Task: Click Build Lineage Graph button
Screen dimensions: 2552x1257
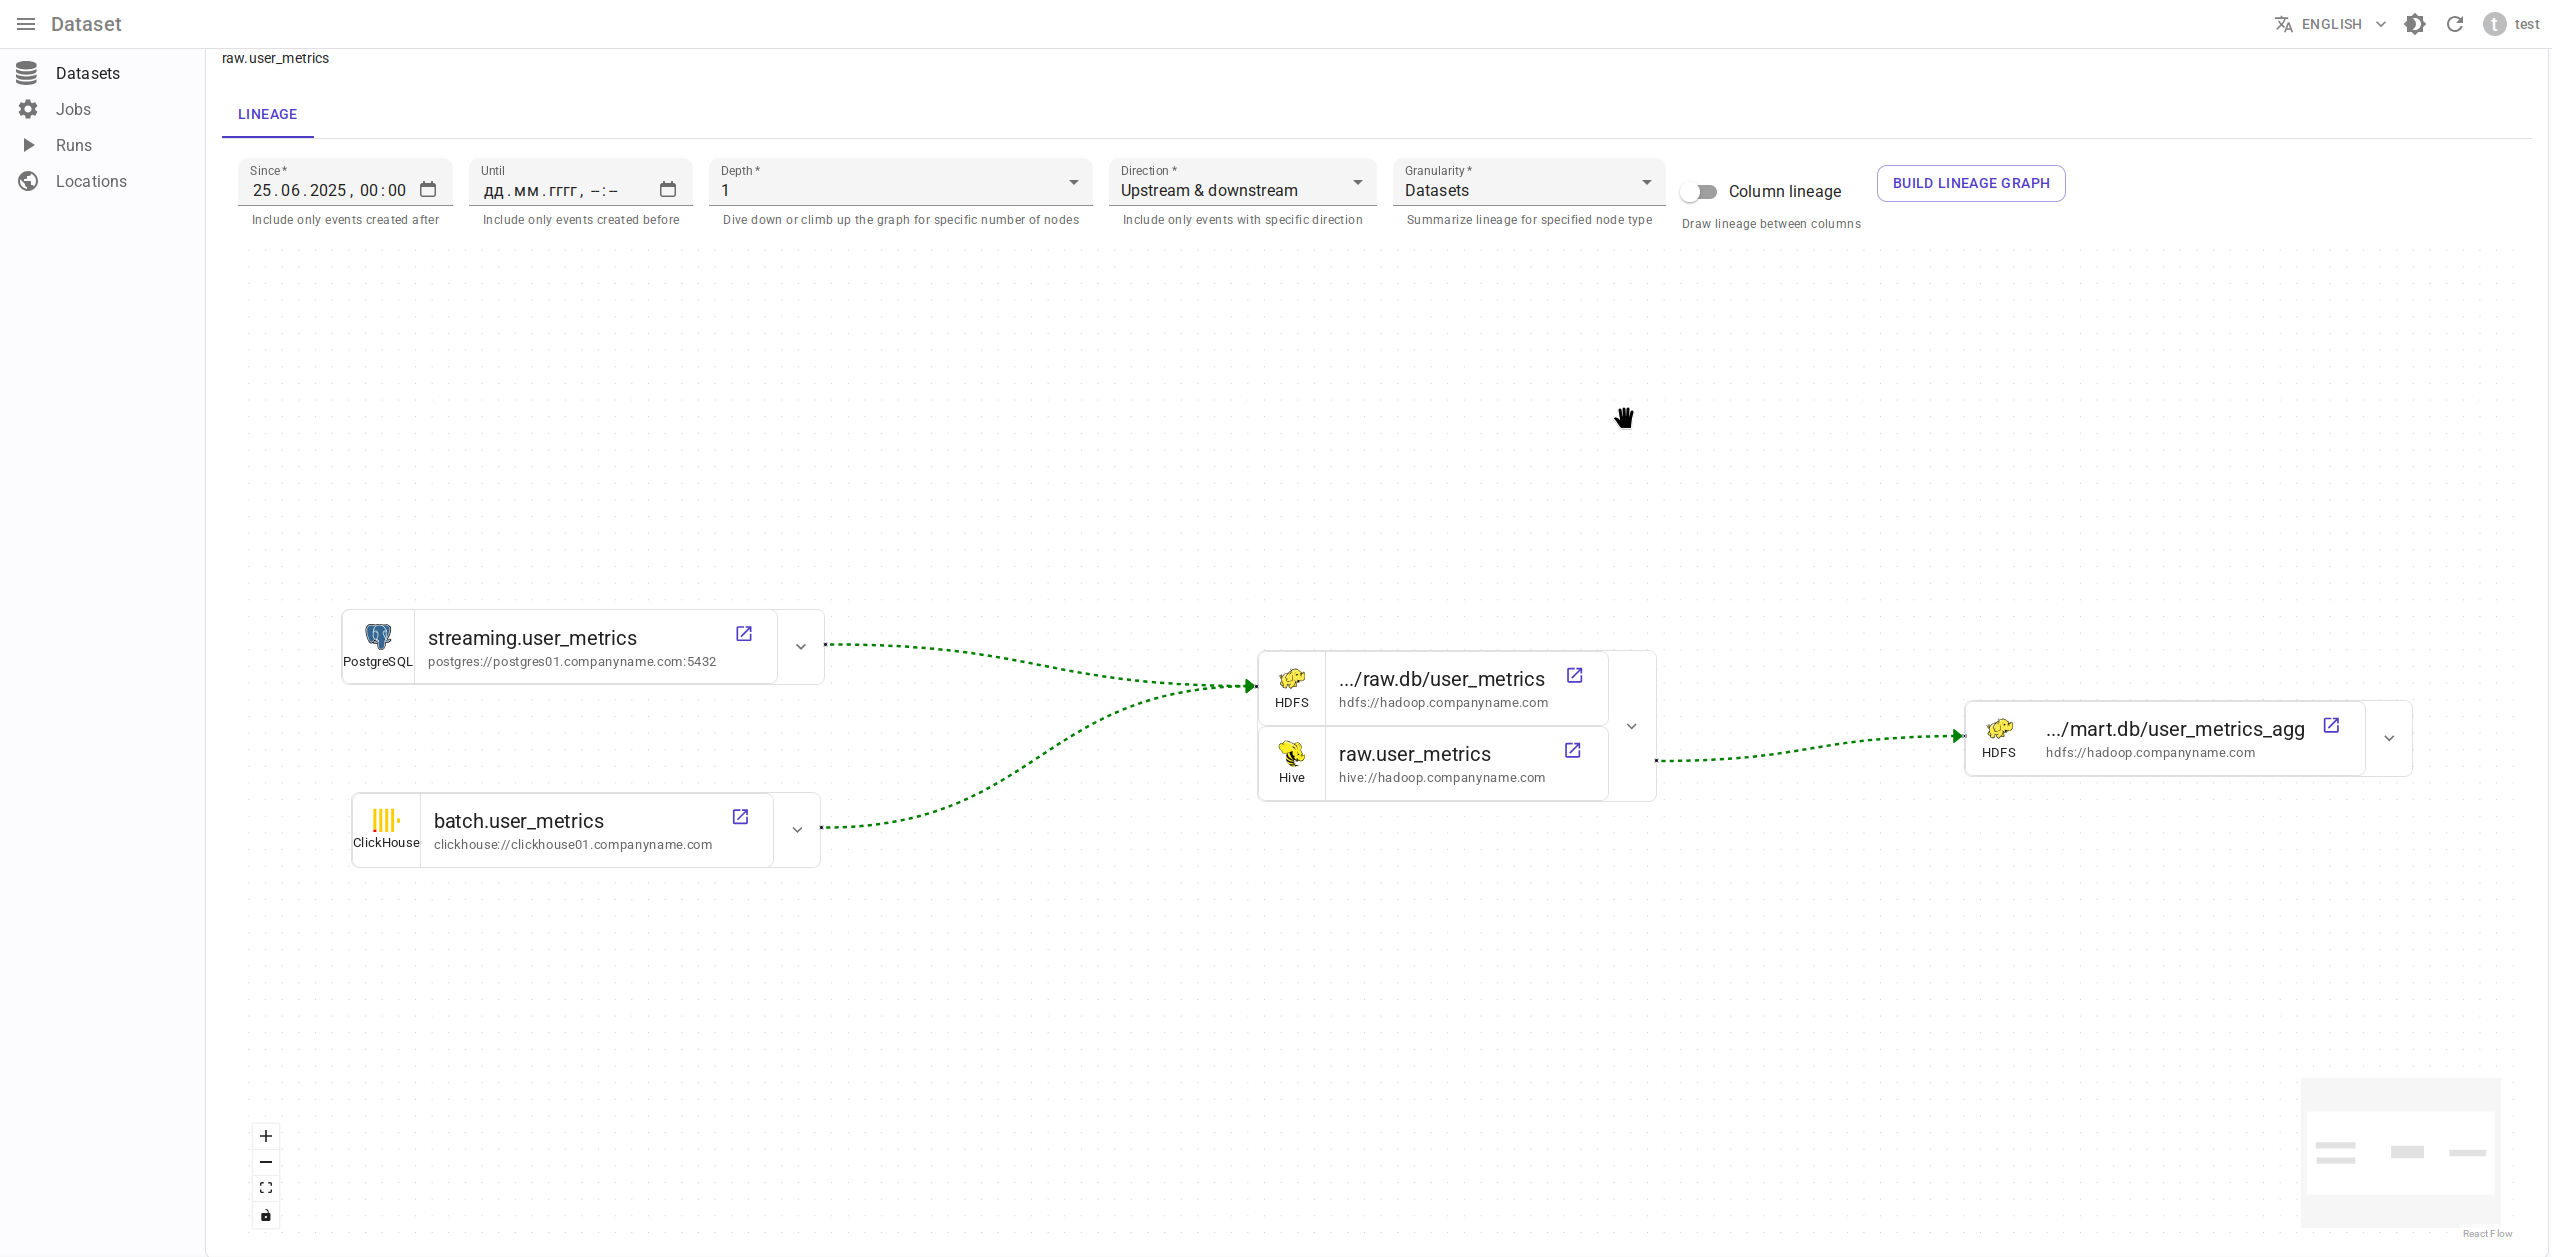Action: tap(1970, 183)
